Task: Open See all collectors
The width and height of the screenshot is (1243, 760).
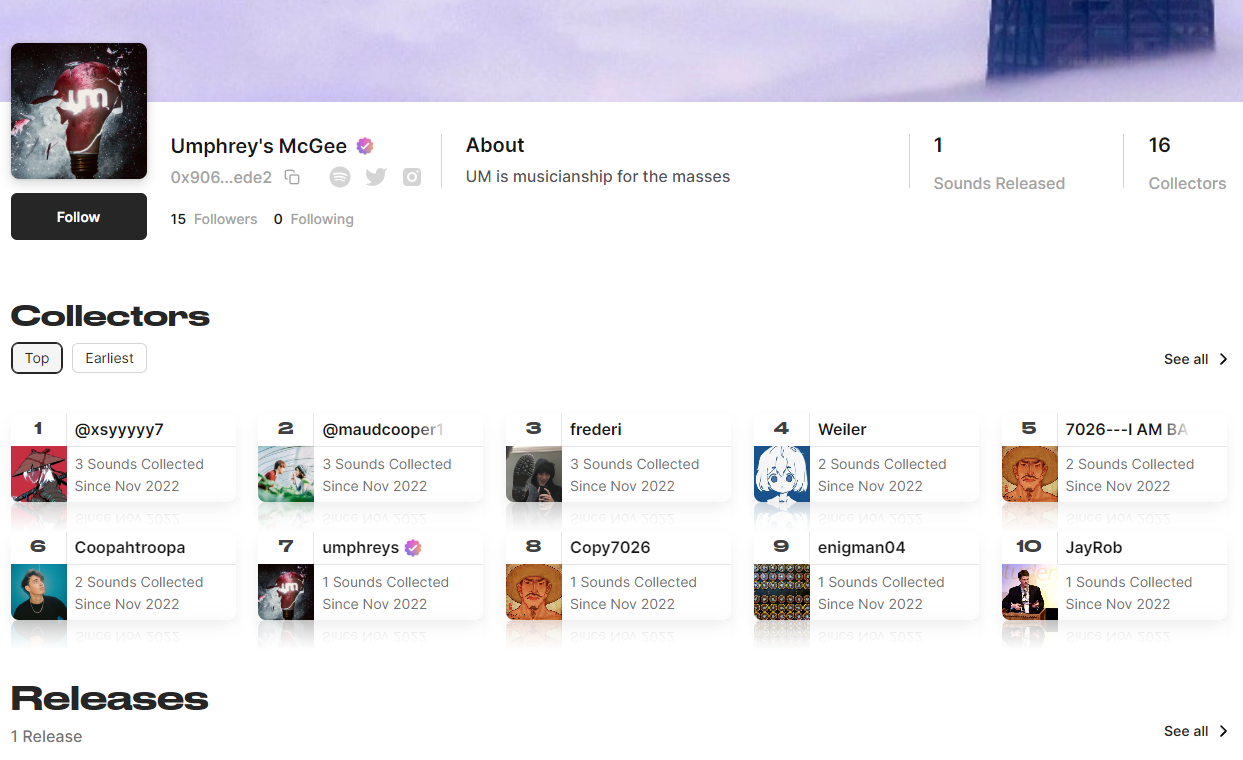Action: click(x=1196, y=359)
